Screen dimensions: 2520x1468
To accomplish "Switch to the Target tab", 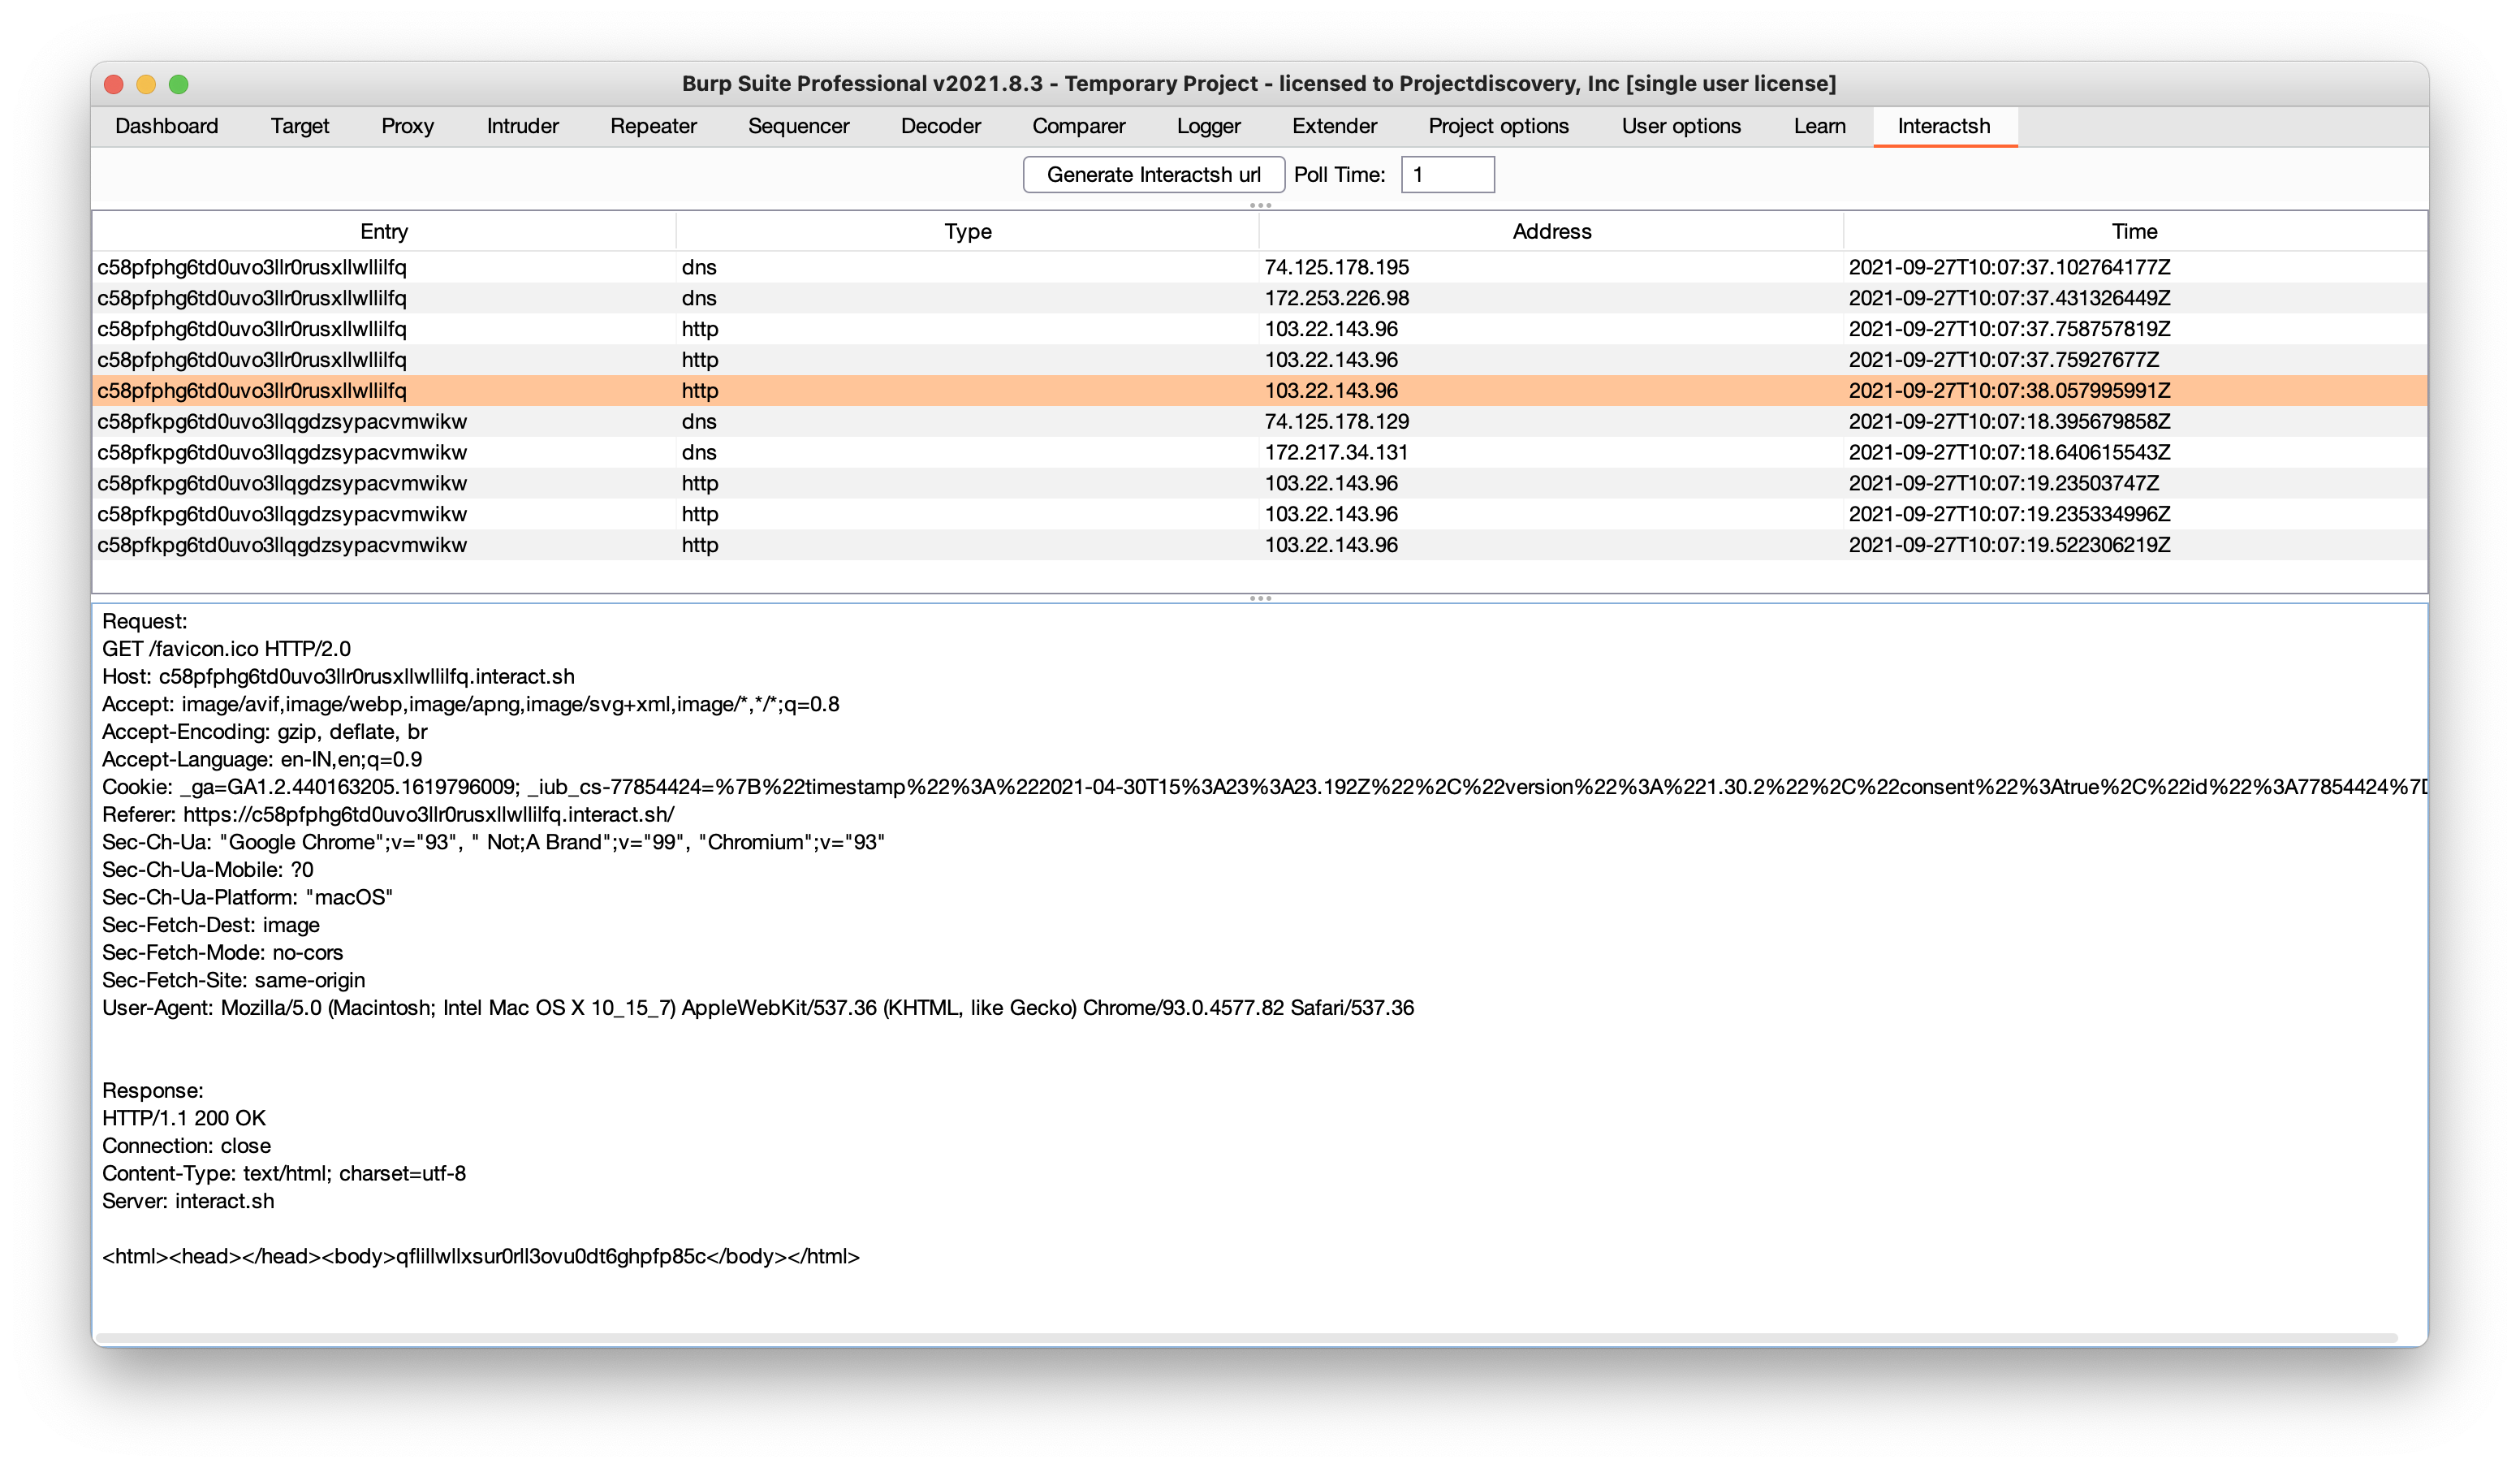I will (x=299, y=126).
